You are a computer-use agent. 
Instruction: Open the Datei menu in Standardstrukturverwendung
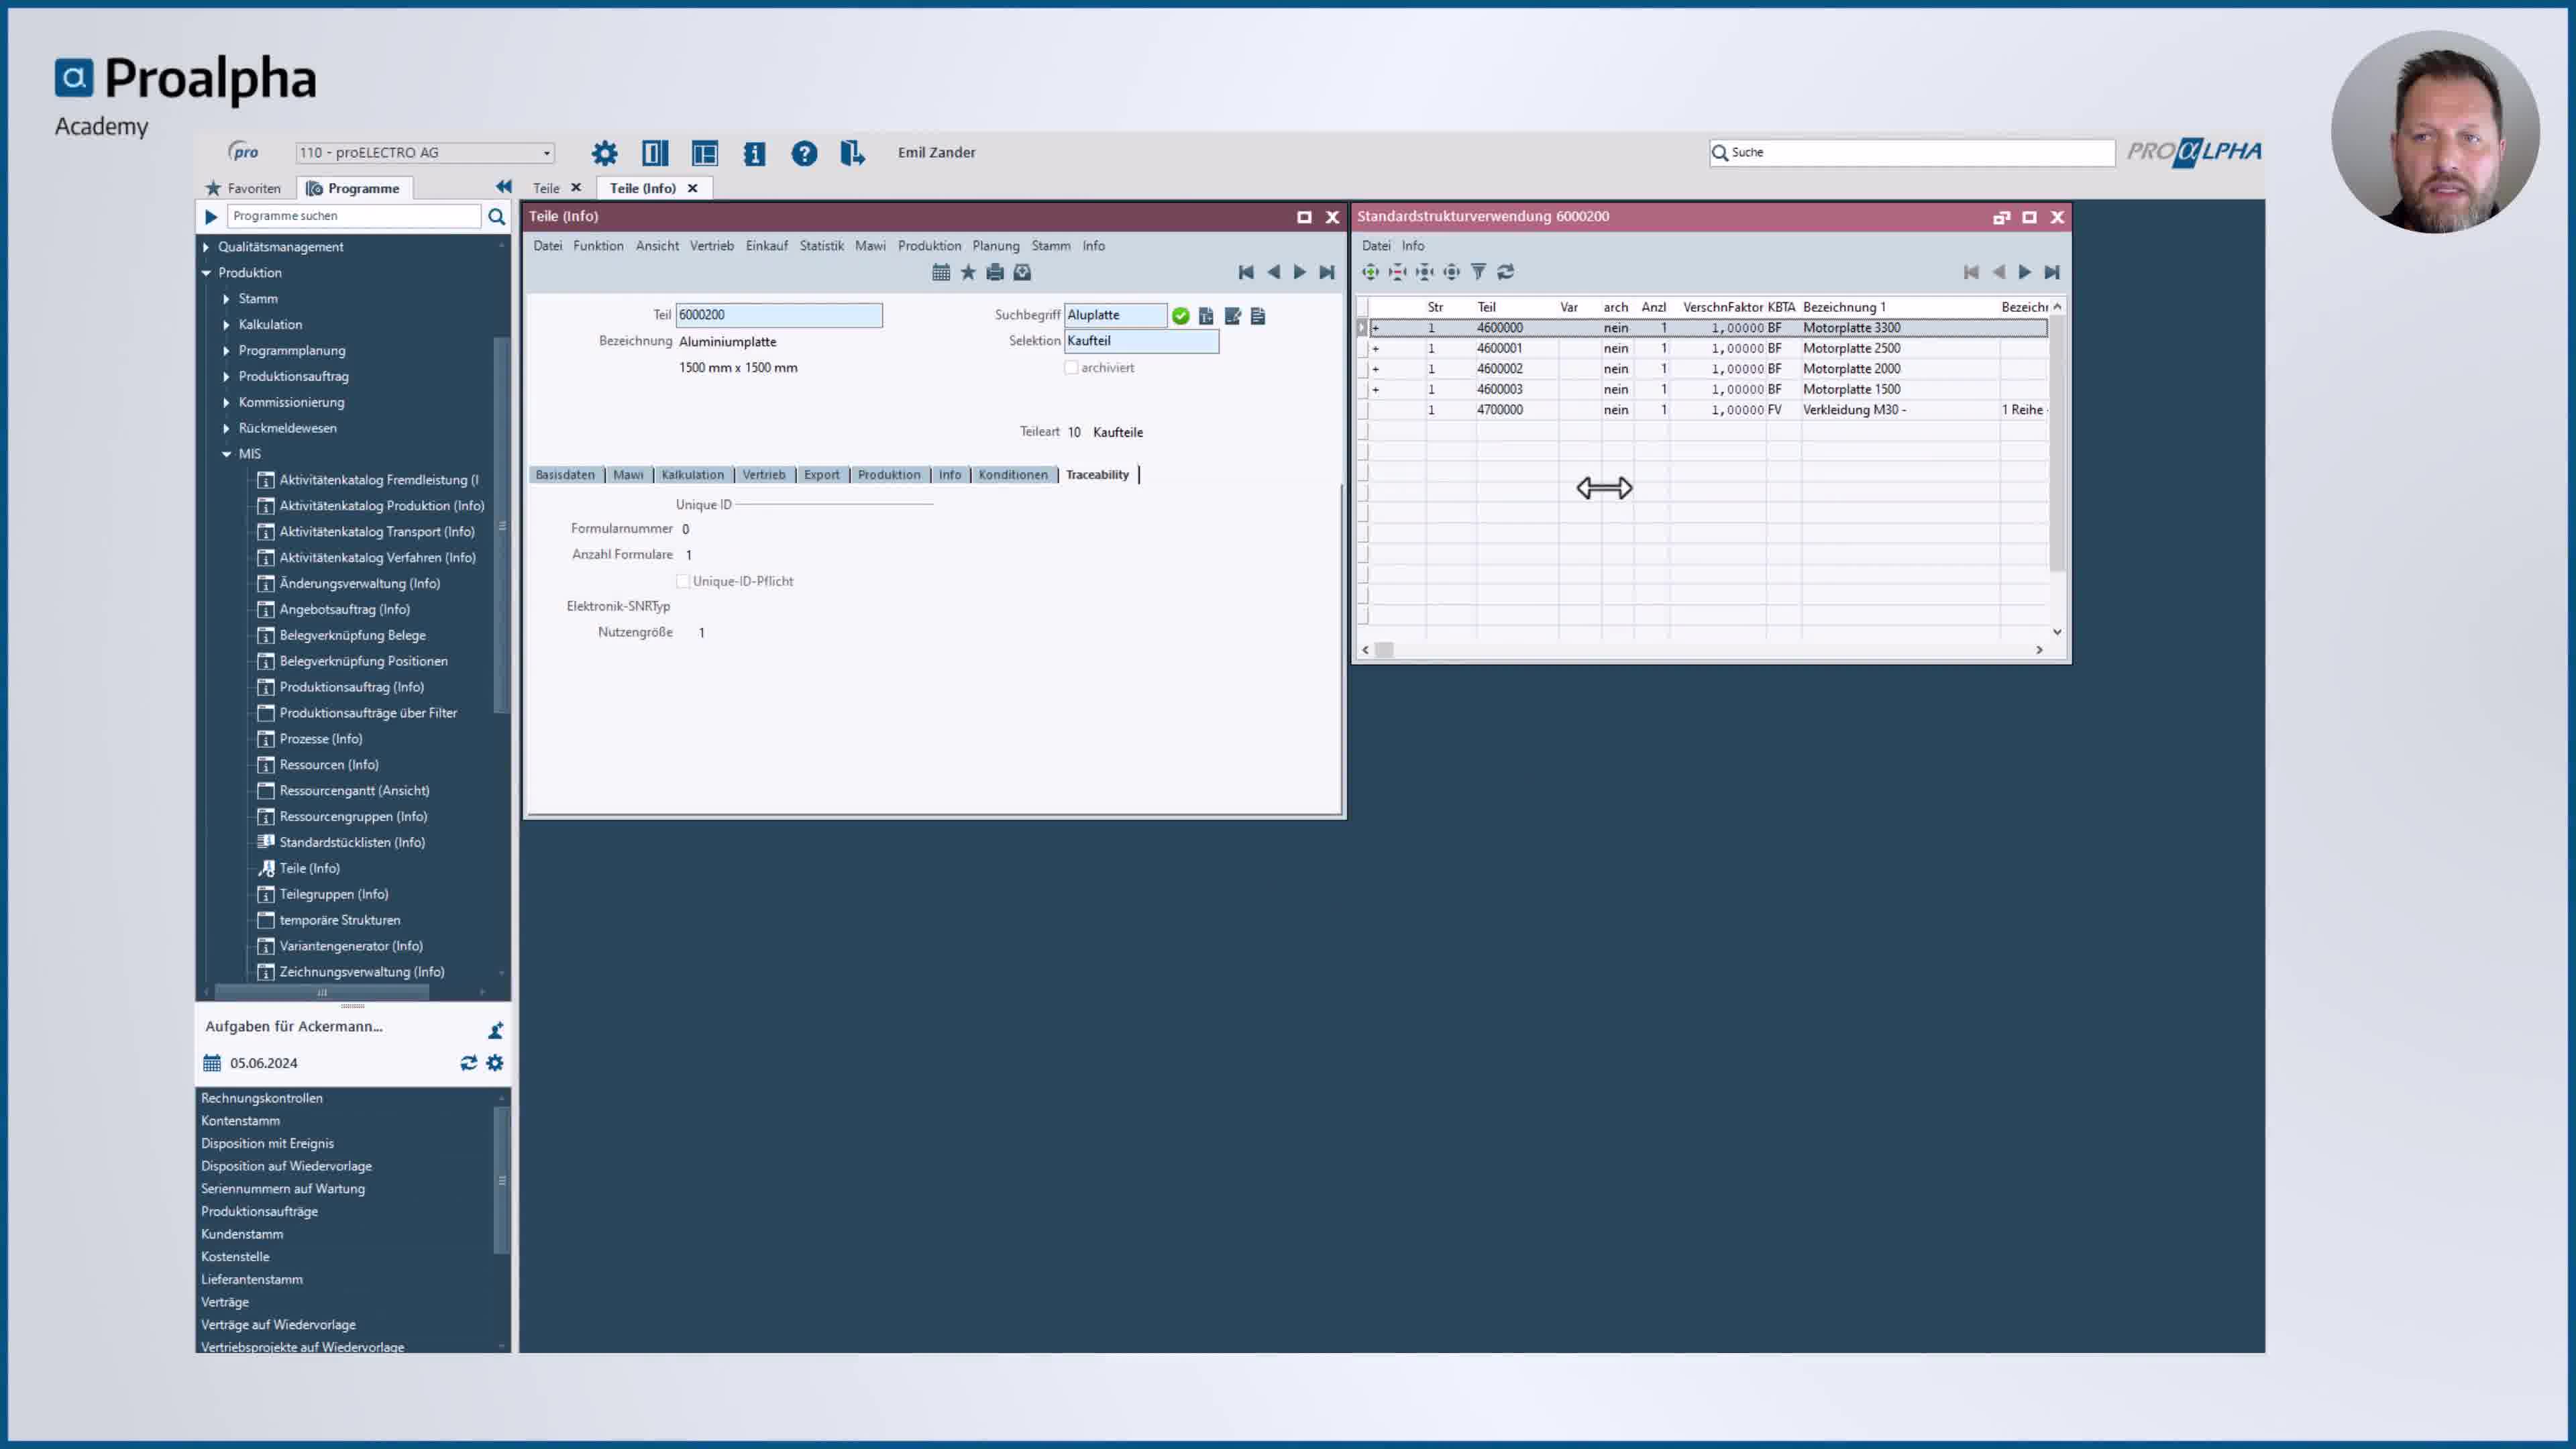[x=1376, y=246]
